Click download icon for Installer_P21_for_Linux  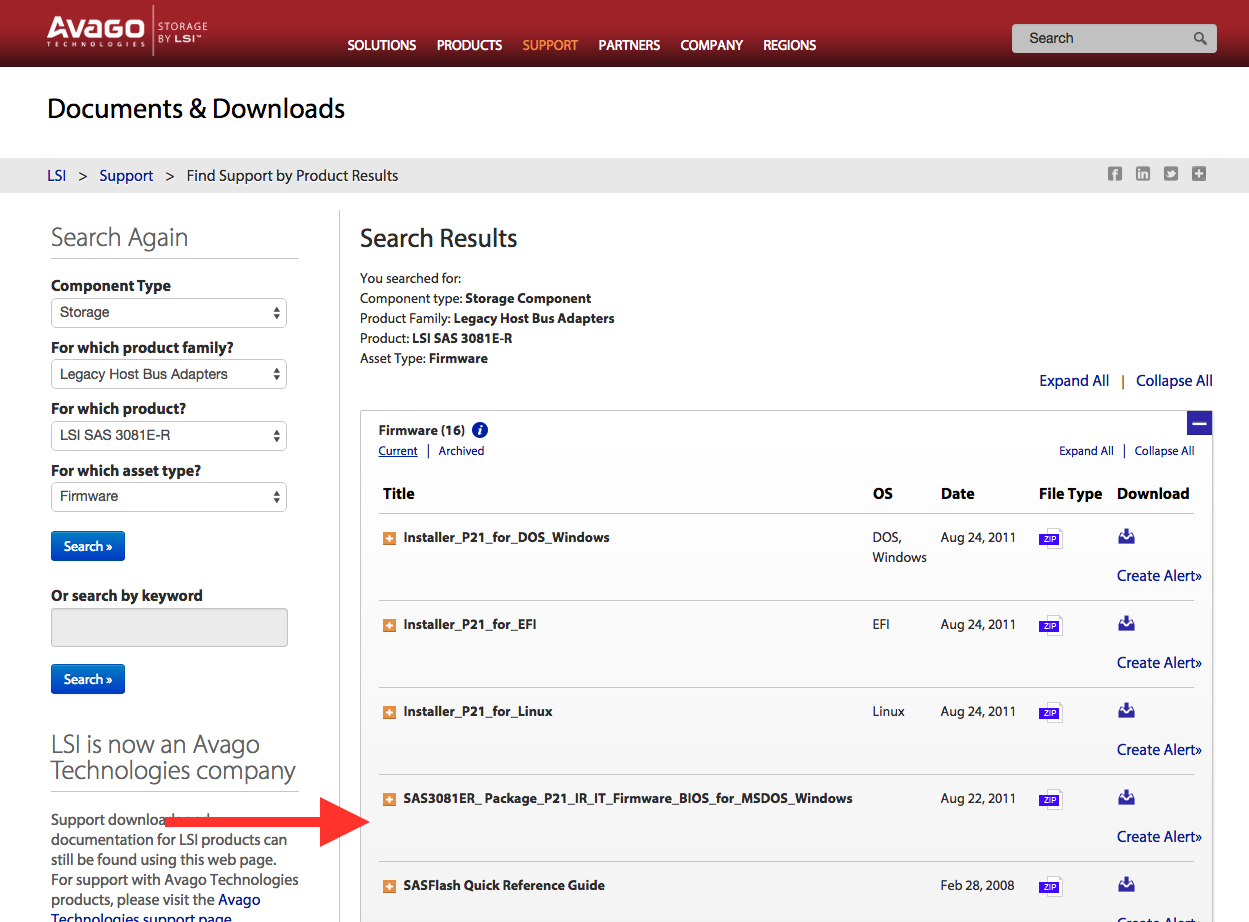point(1126,711)
